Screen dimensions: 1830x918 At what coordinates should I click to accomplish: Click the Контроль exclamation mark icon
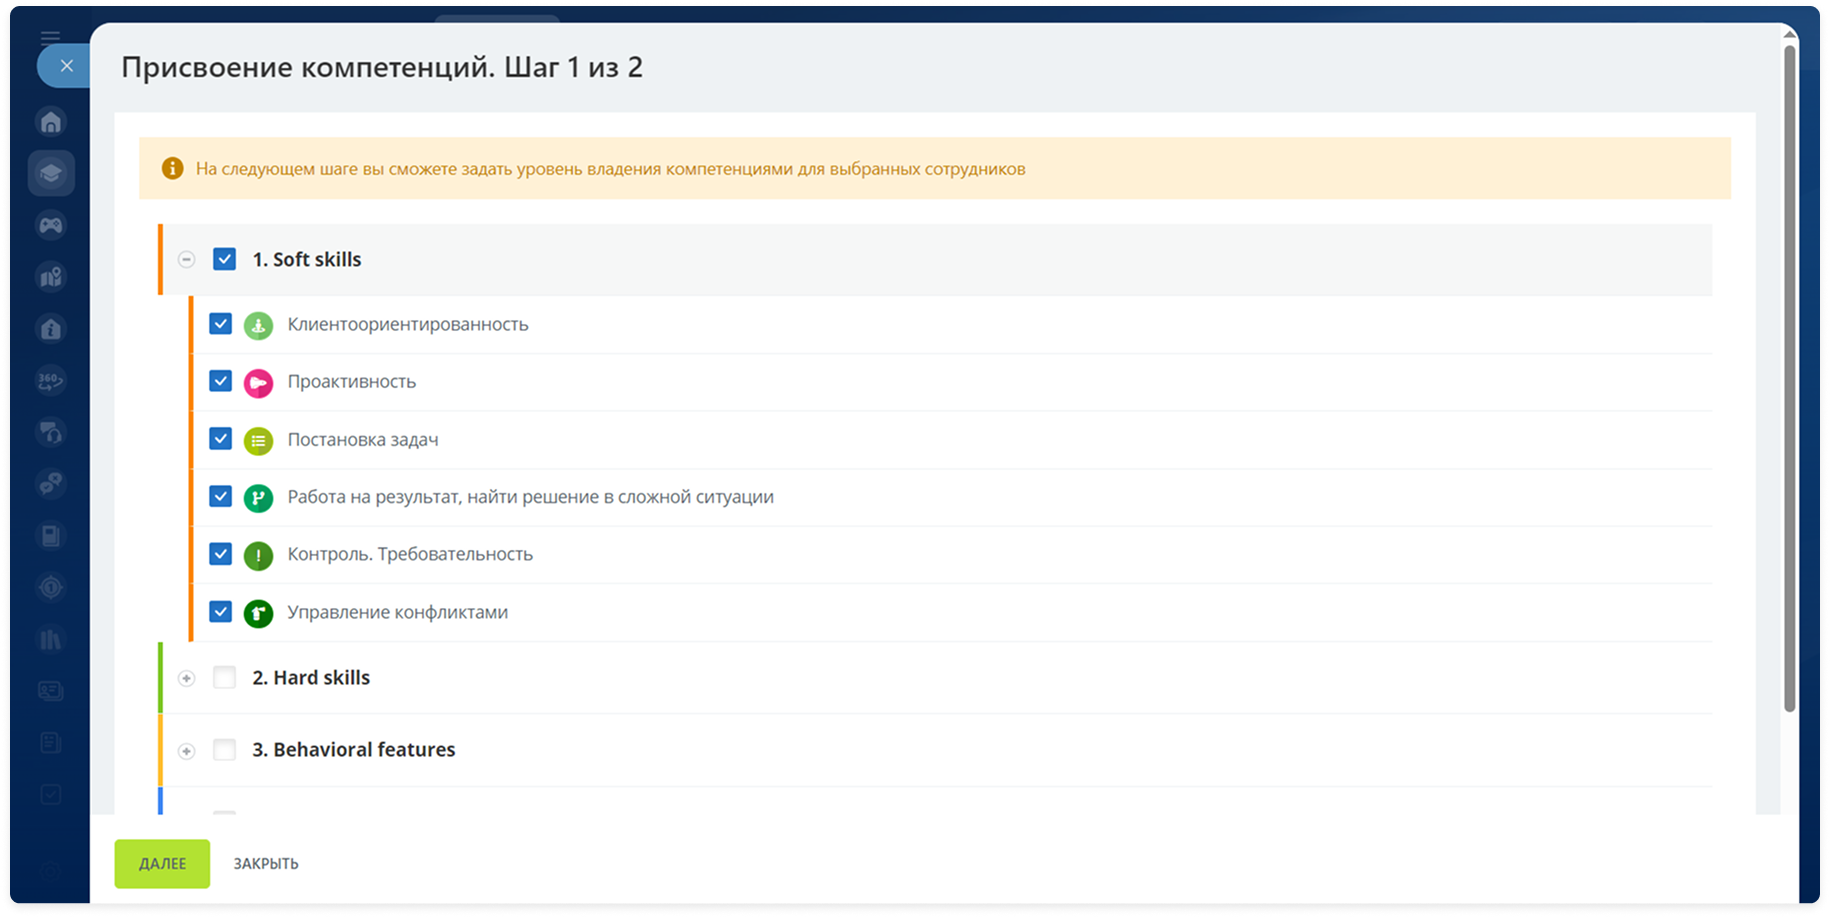258,555
